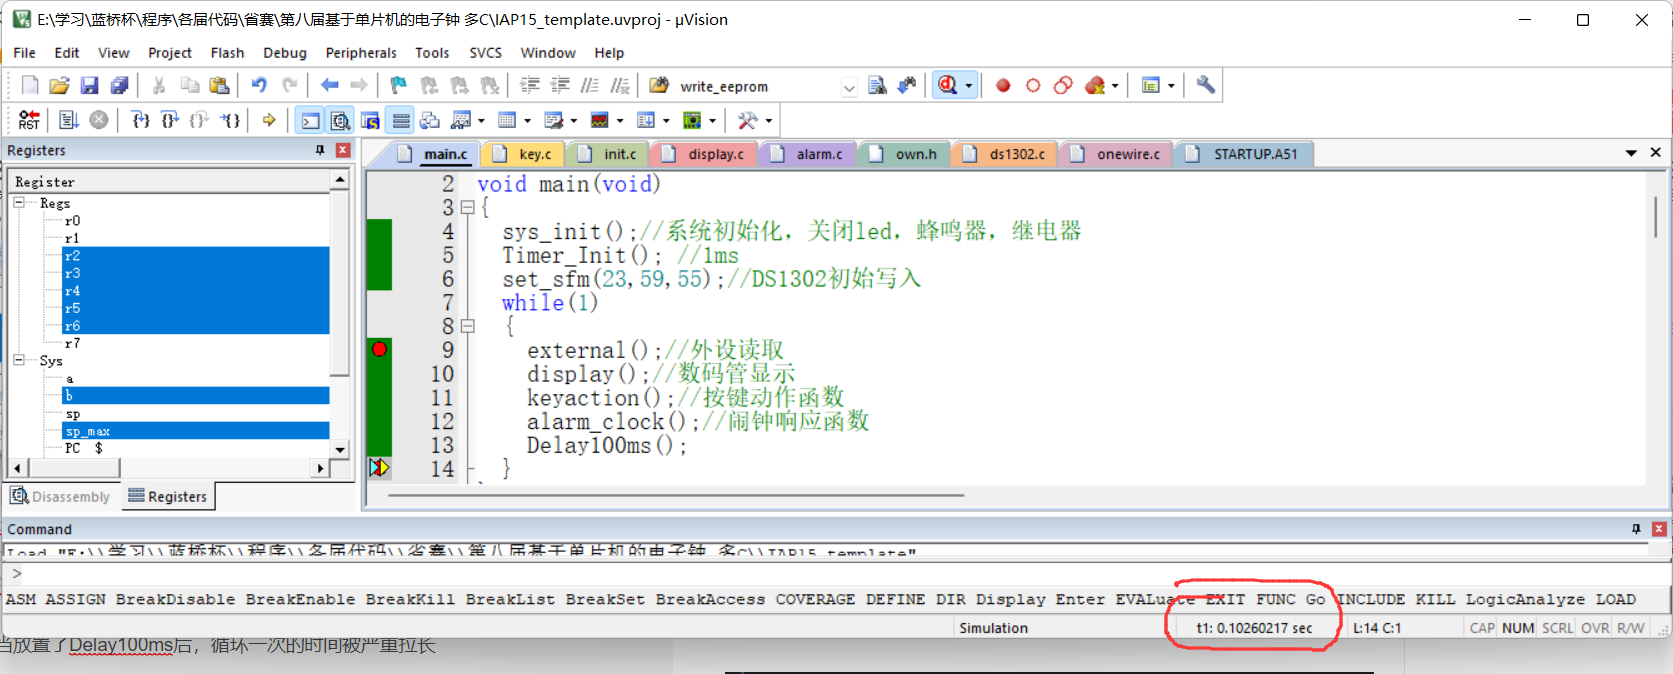Click the command line input field
The height and width of the screenshot is (674, 1673).
tap(836, 574)
